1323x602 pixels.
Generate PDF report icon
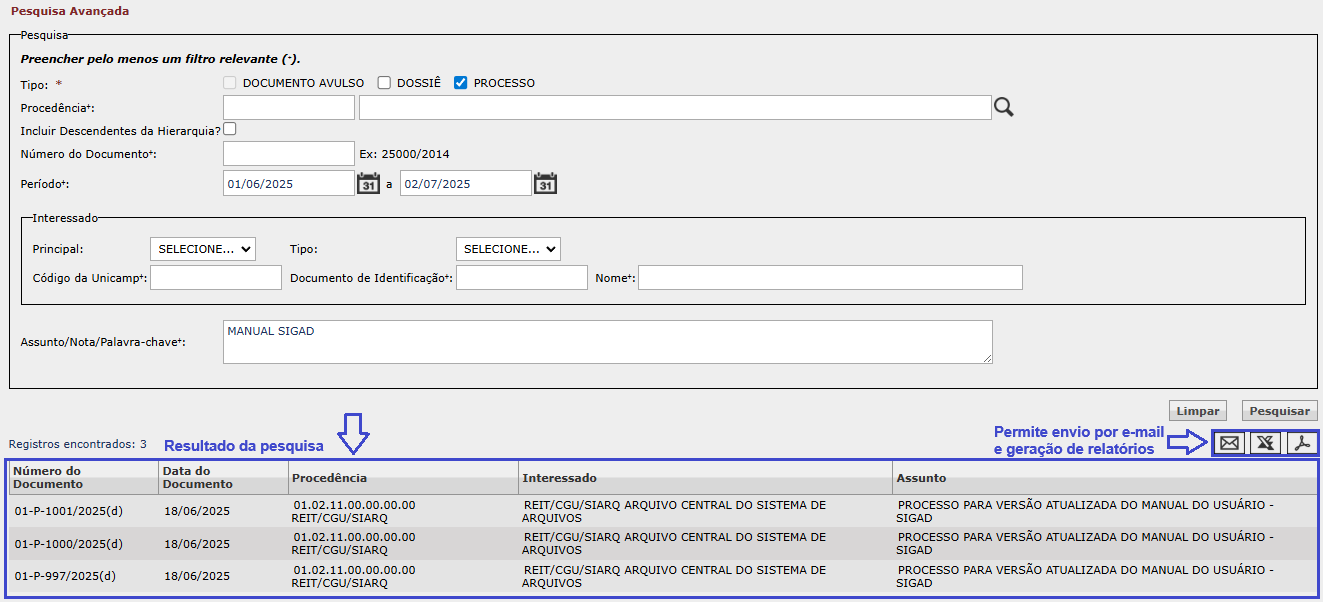(x=1301, y=443)
